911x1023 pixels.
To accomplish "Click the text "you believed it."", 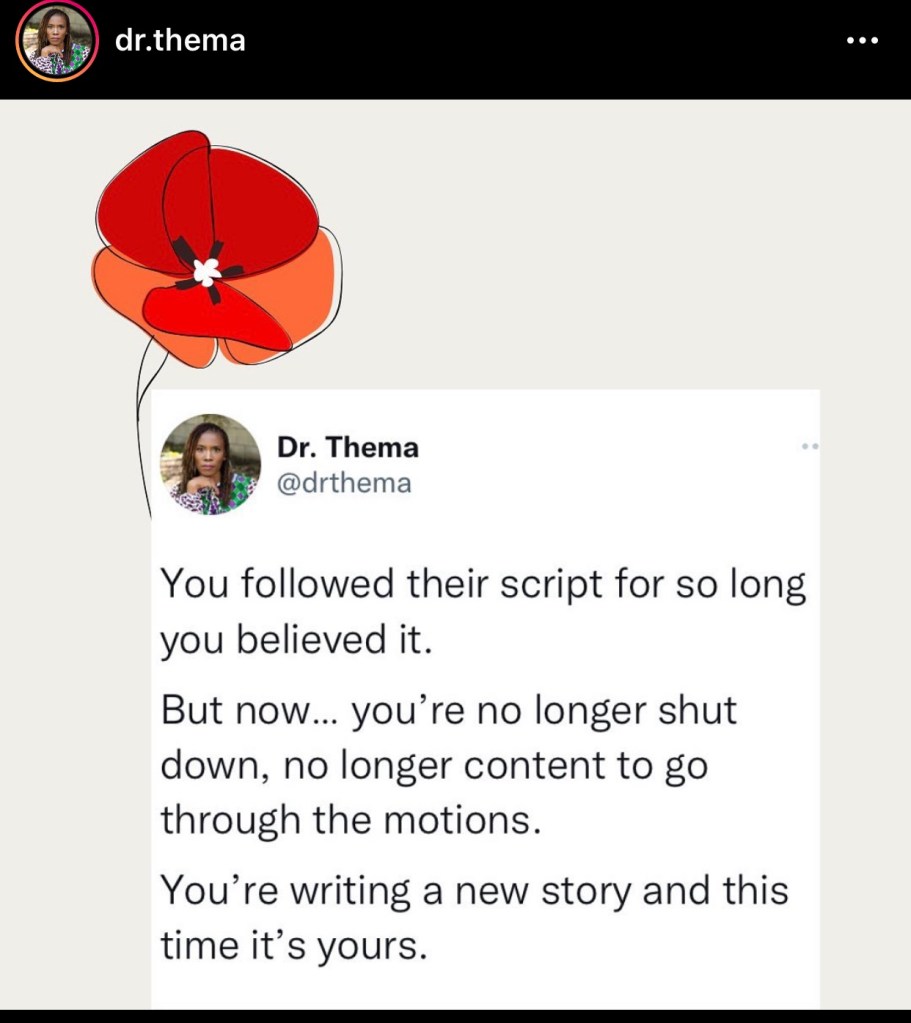I will click(296, 640).
